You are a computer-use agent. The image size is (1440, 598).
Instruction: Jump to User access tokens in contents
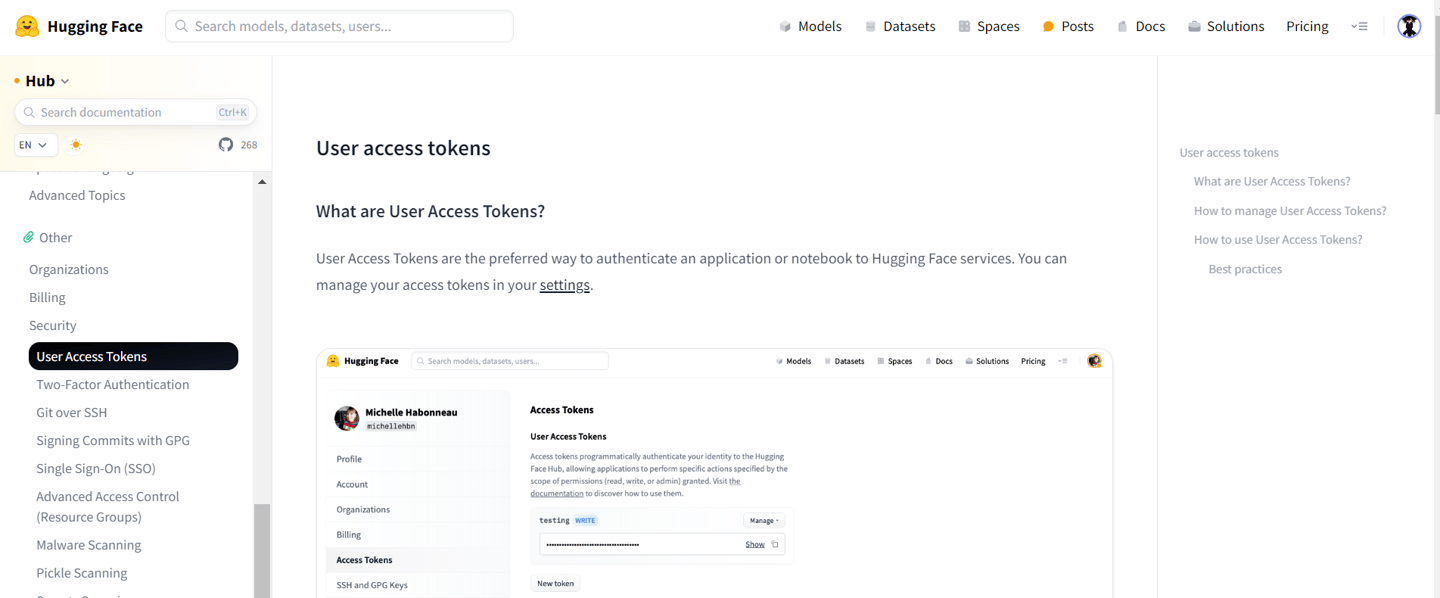1229,152
